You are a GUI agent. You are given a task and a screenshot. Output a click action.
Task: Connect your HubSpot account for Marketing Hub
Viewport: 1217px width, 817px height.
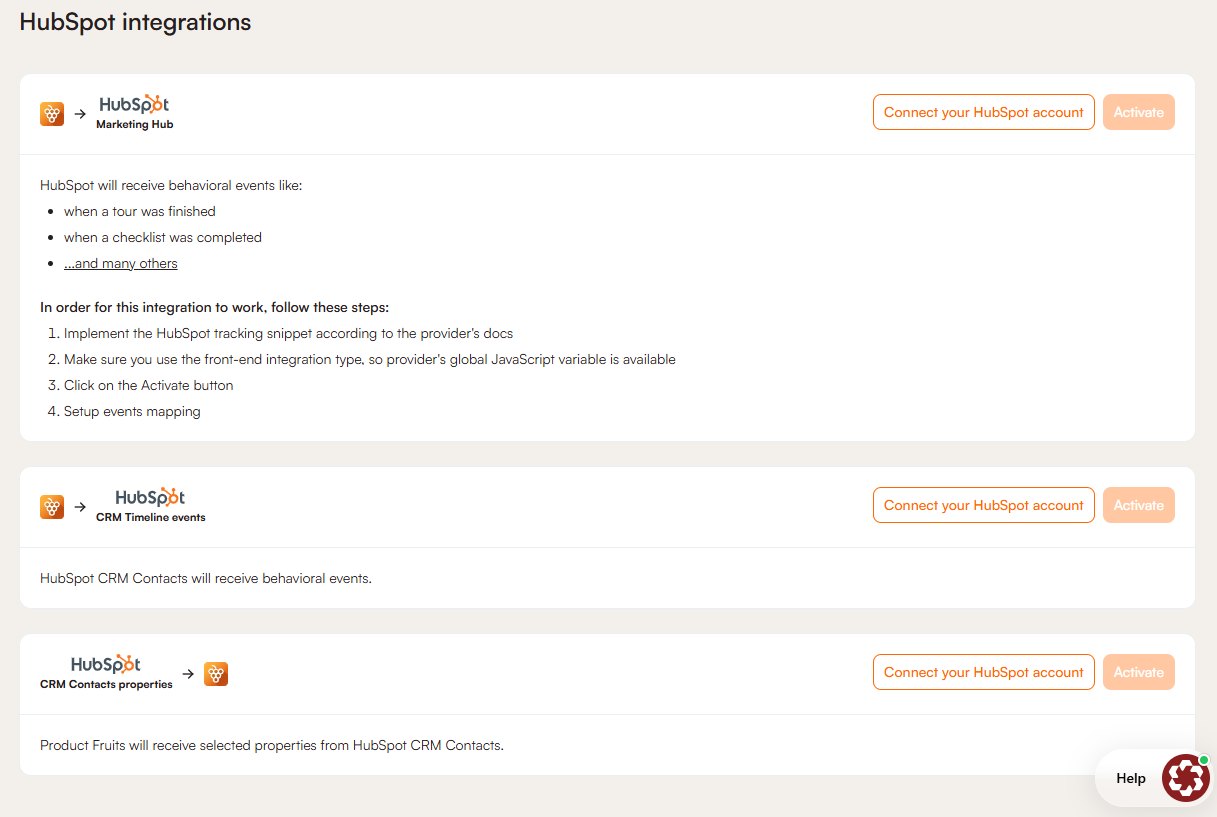(x=983, y=112)
